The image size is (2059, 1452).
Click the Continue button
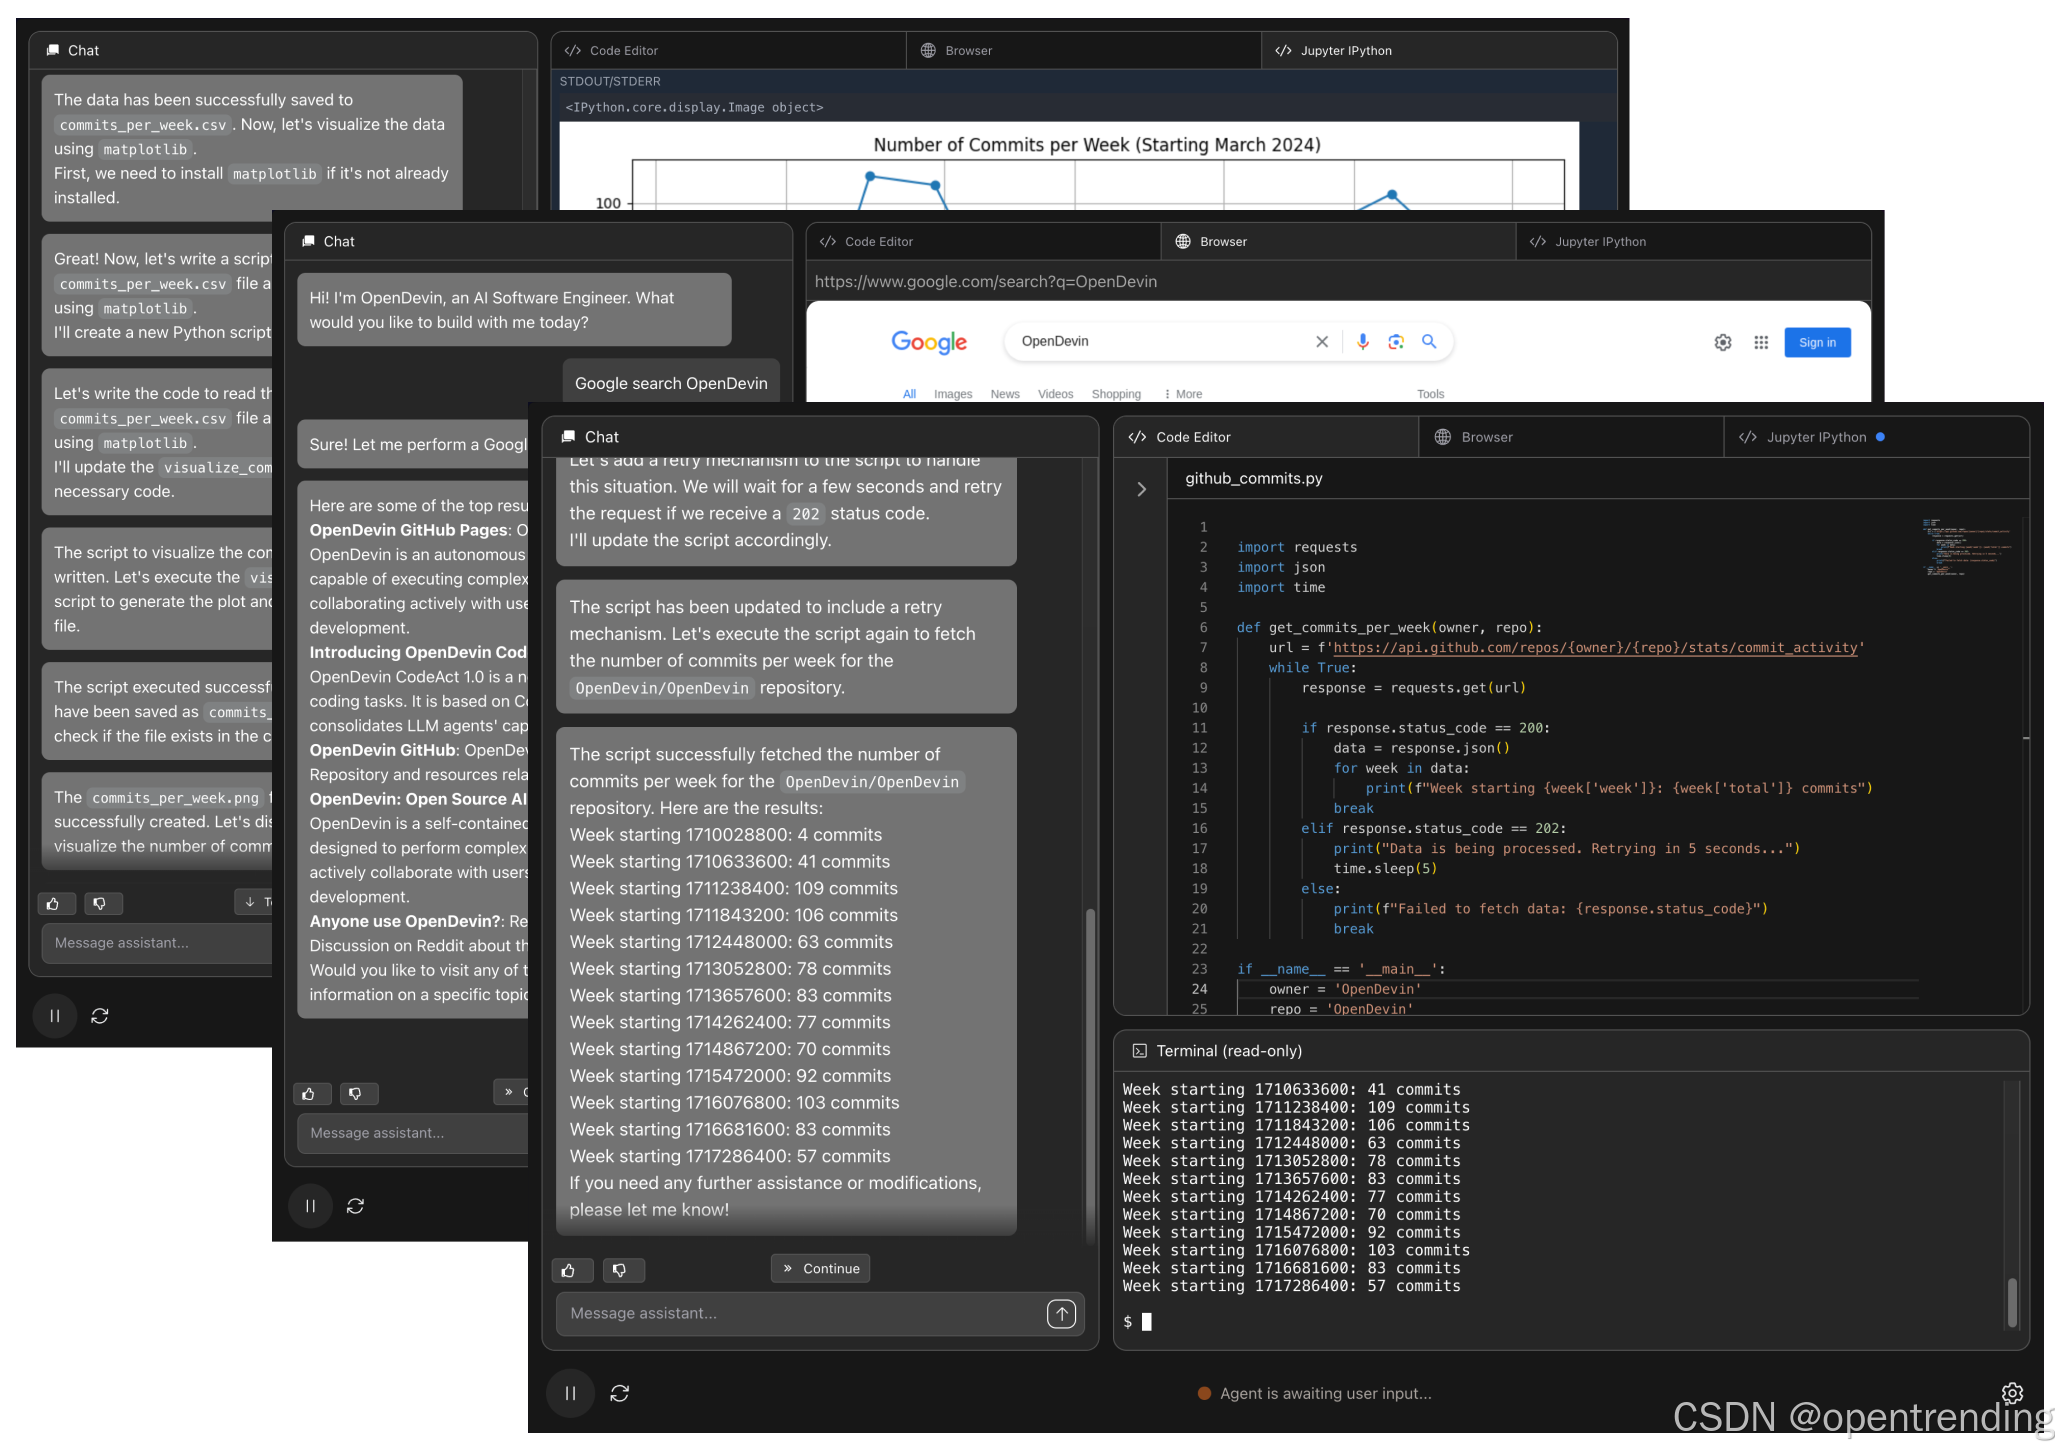point(820,1268)
